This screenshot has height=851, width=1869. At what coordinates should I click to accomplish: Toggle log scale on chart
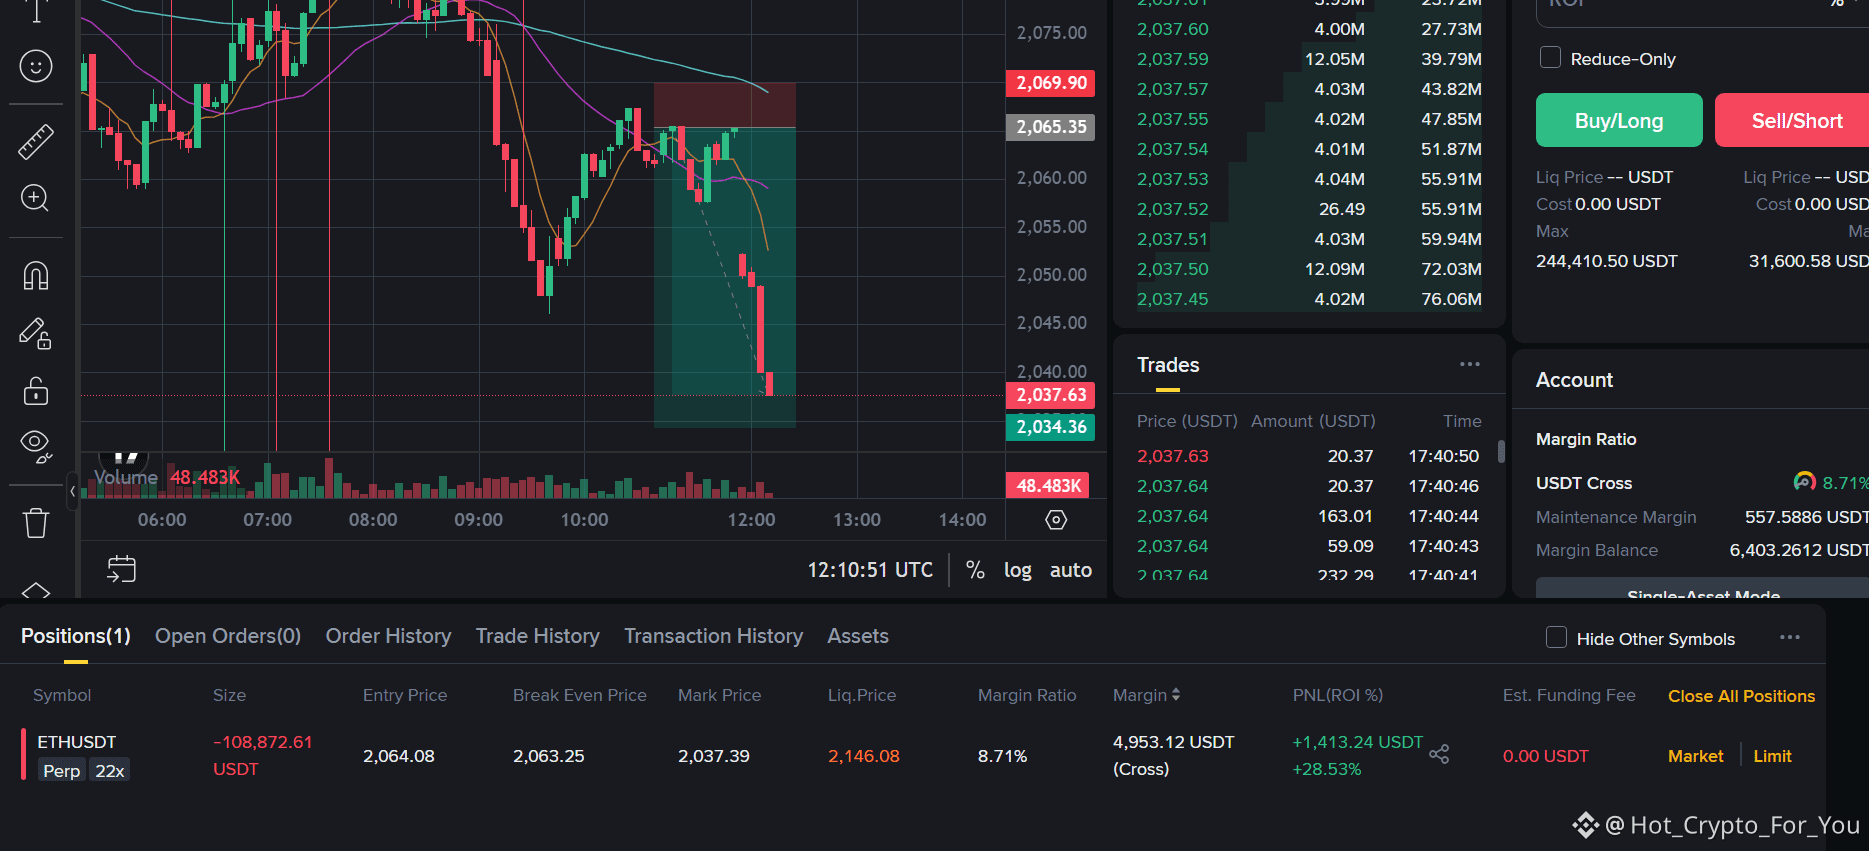[1017, 570]
